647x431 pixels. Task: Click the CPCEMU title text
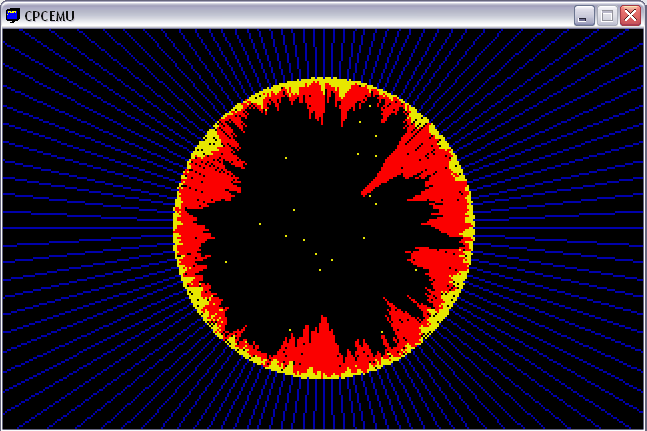[50, 16]
